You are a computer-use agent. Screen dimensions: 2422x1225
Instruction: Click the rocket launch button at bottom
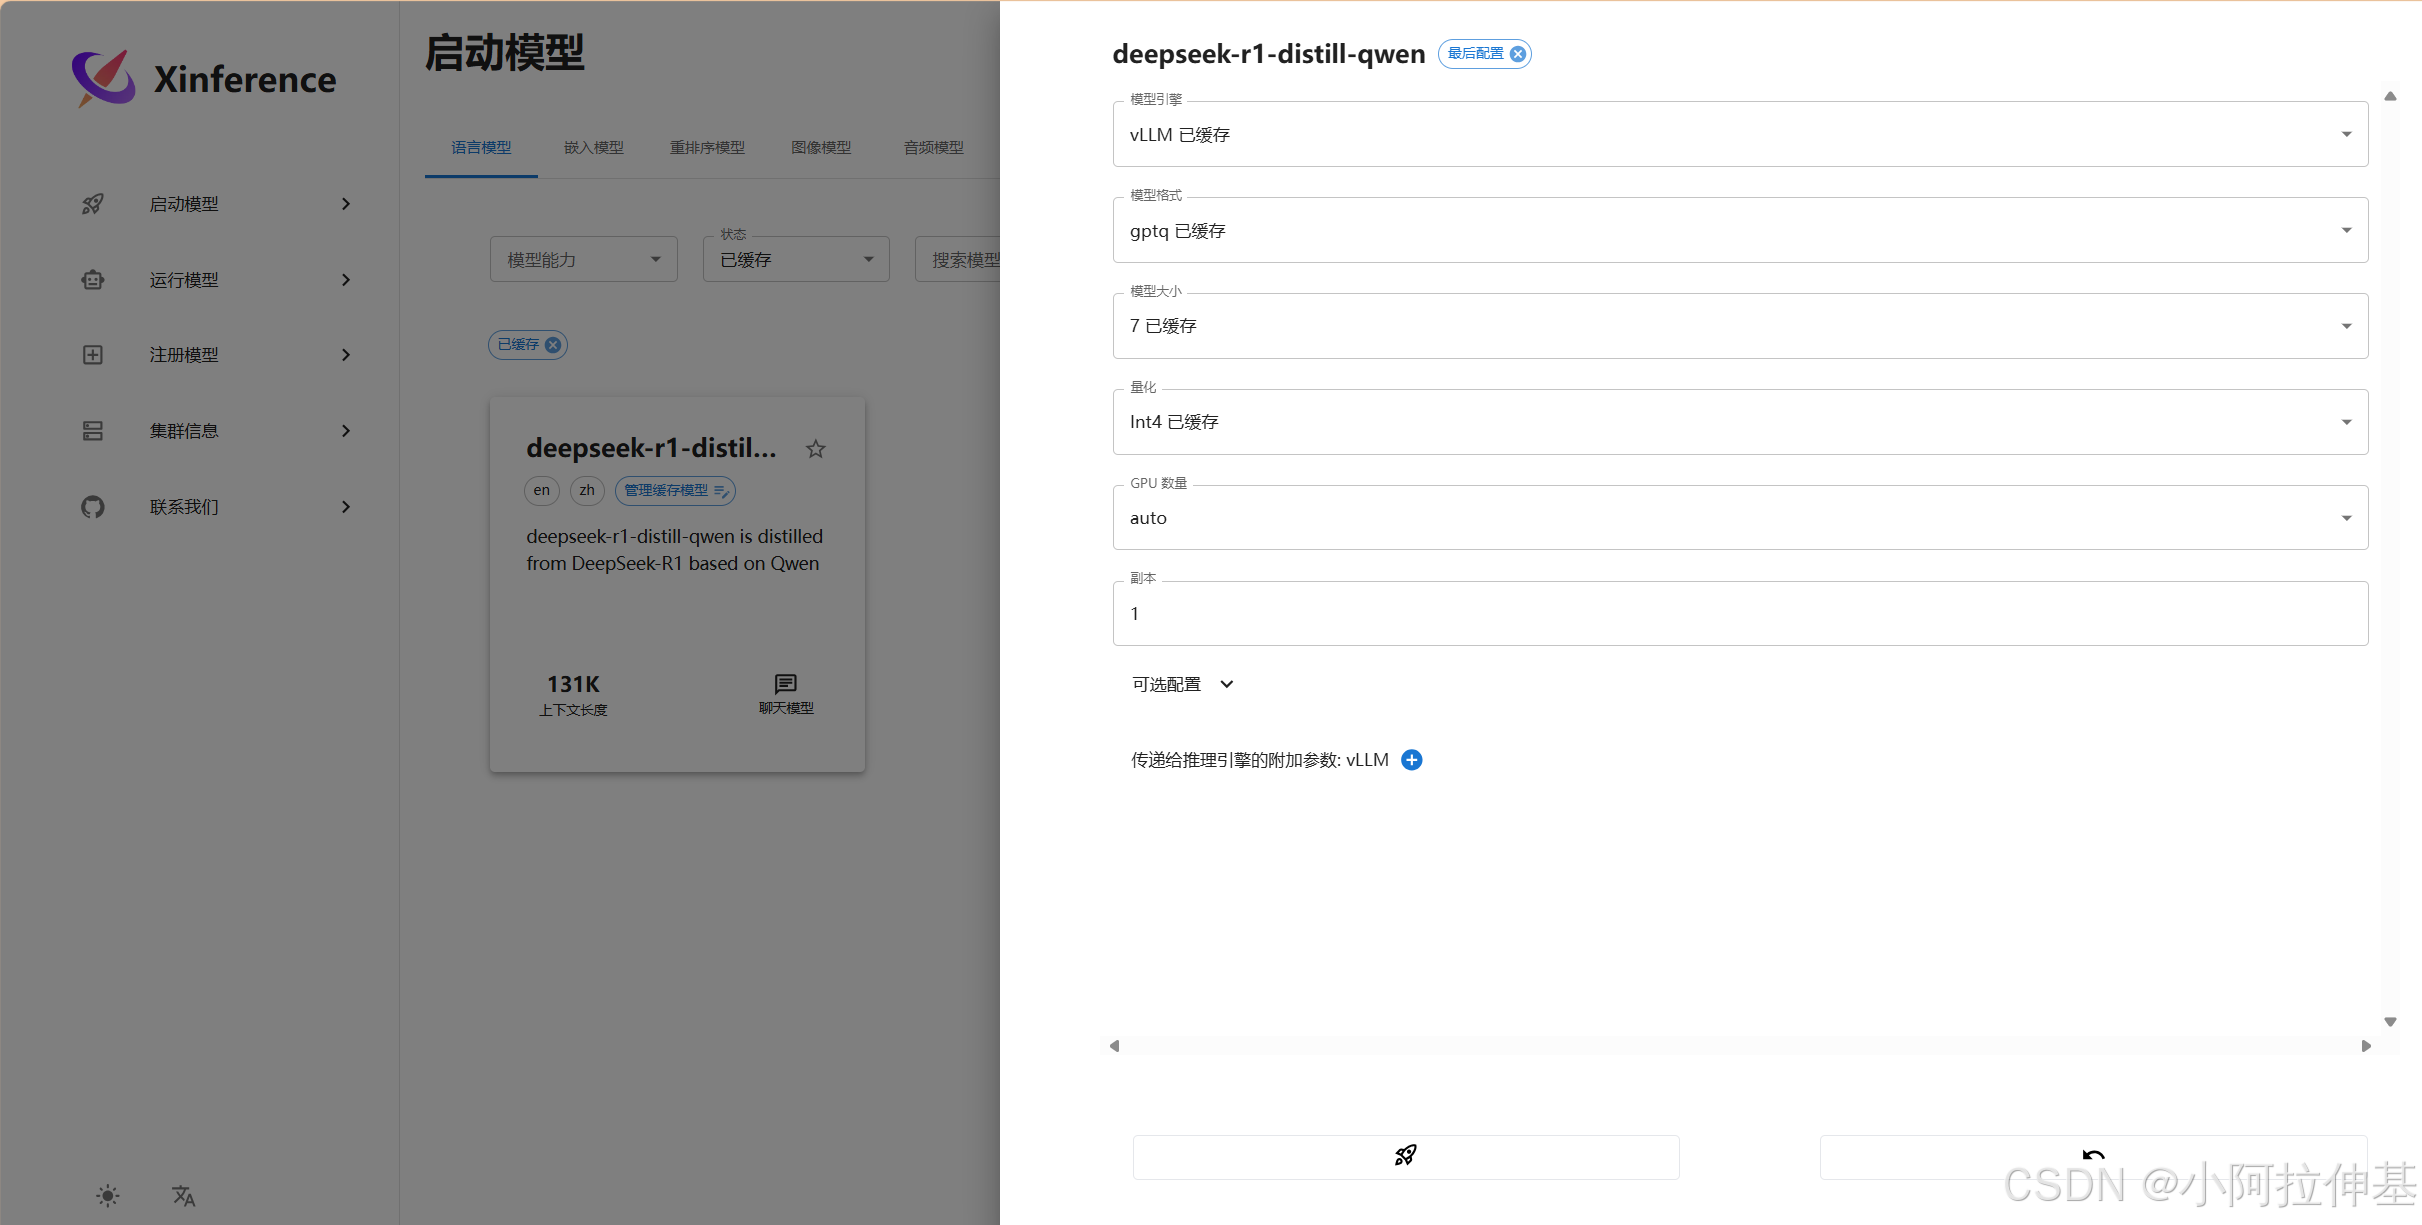pyautogui.click(x=1405, y=1156)
